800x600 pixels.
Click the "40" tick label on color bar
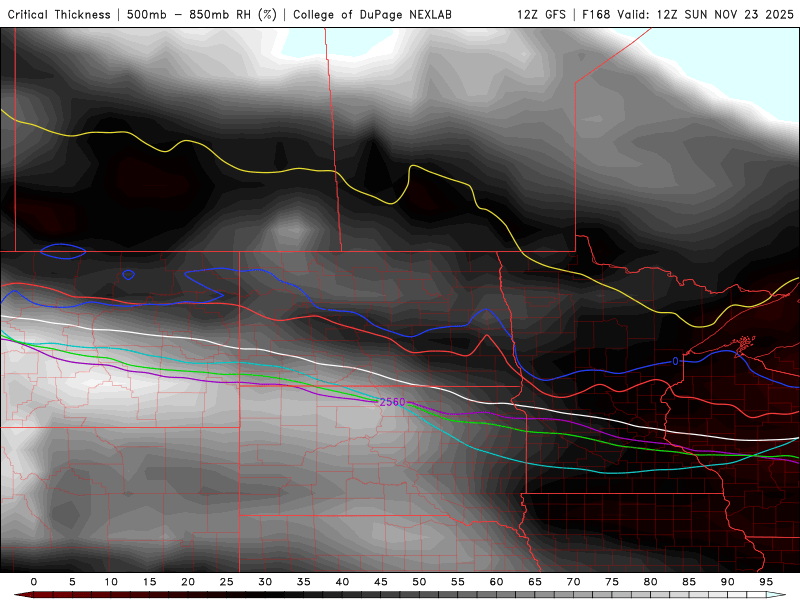[x=342, y=582]
